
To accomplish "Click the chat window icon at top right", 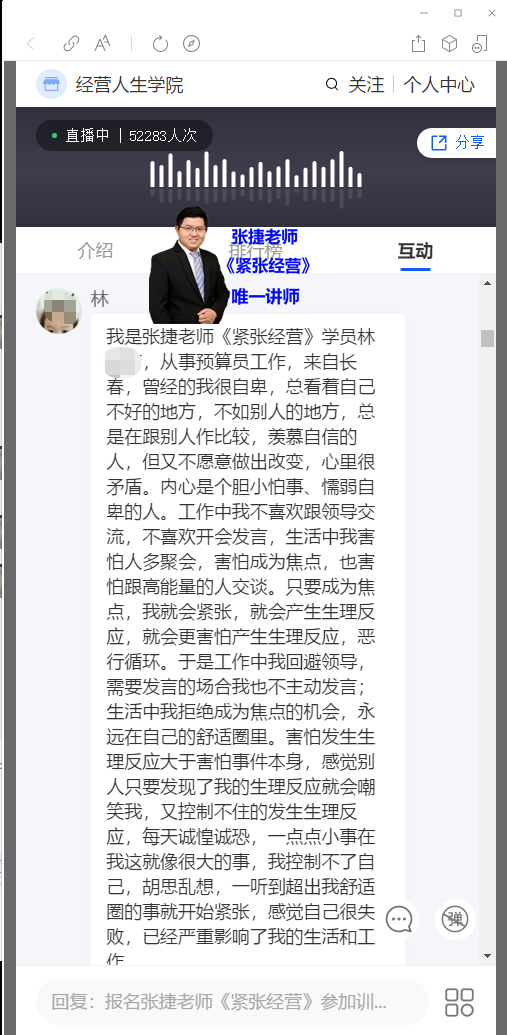I will pos(480,44).
